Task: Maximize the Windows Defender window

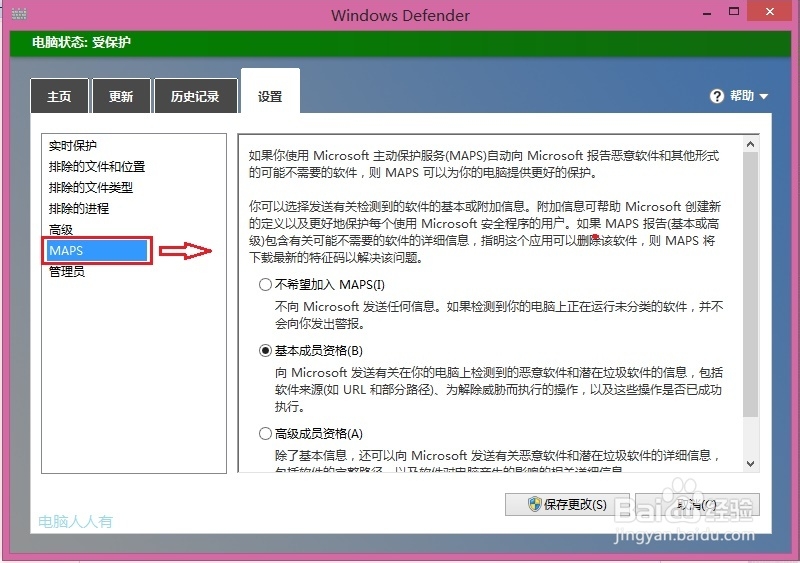Action: (734, 11)
